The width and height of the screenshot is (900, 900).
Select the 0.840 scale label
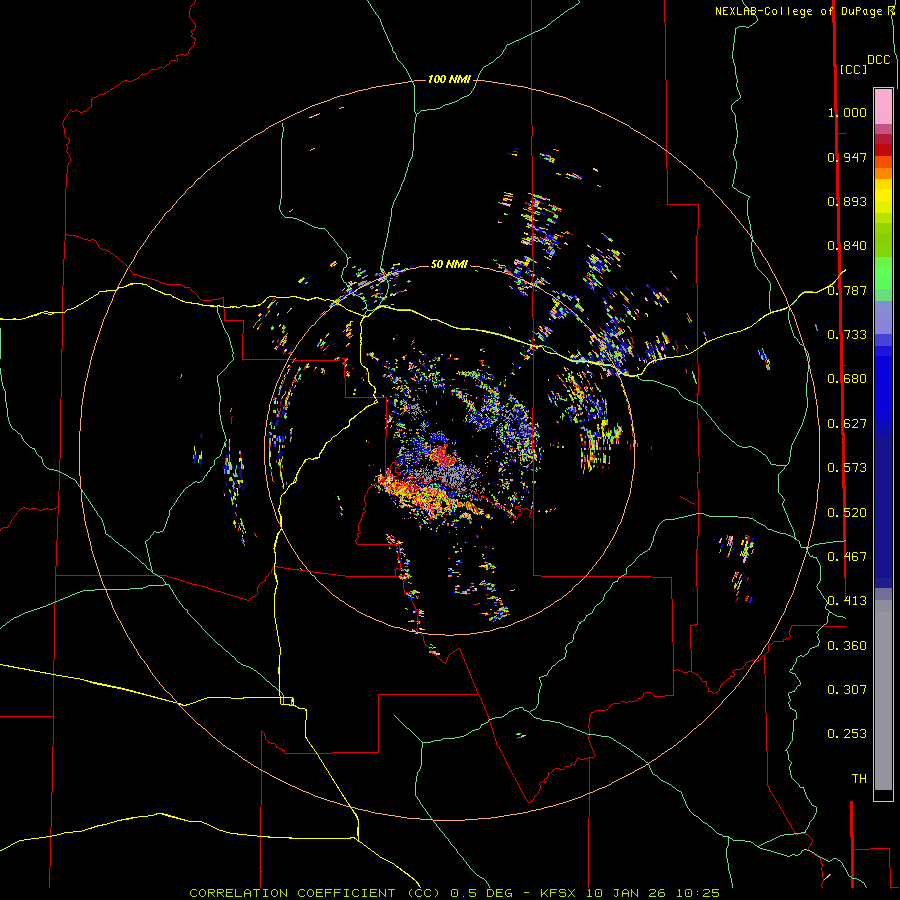[x=847, y=246]
